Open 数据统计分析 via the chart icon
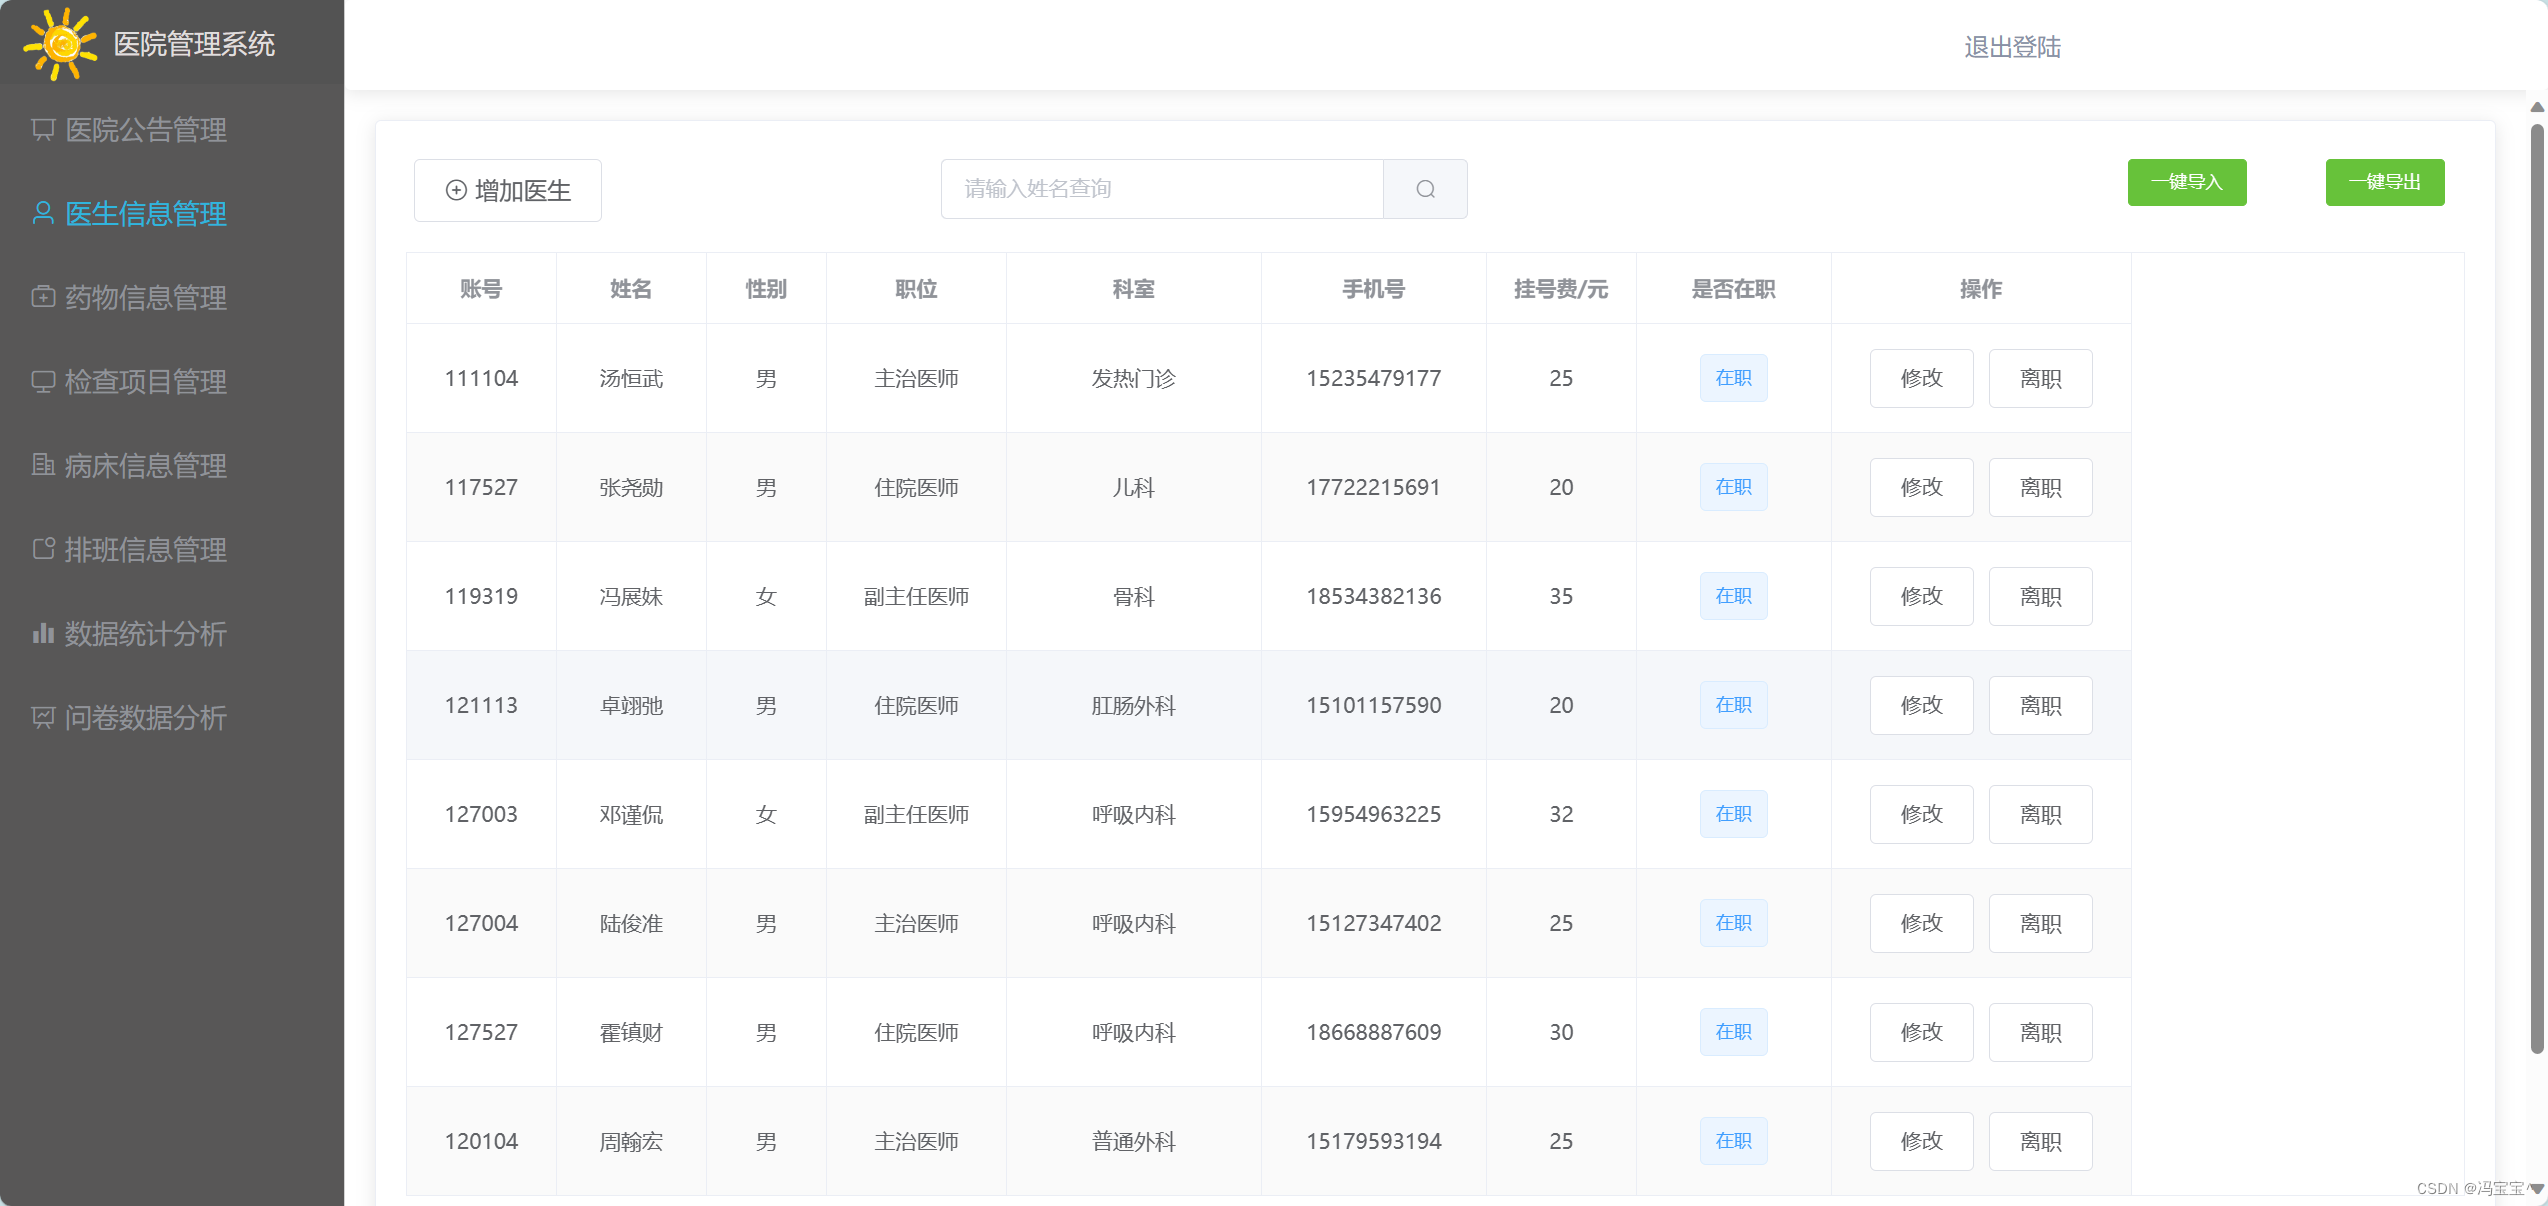Image resolution: width=2548 pixels, height=1206 pixels. (43, 633)
